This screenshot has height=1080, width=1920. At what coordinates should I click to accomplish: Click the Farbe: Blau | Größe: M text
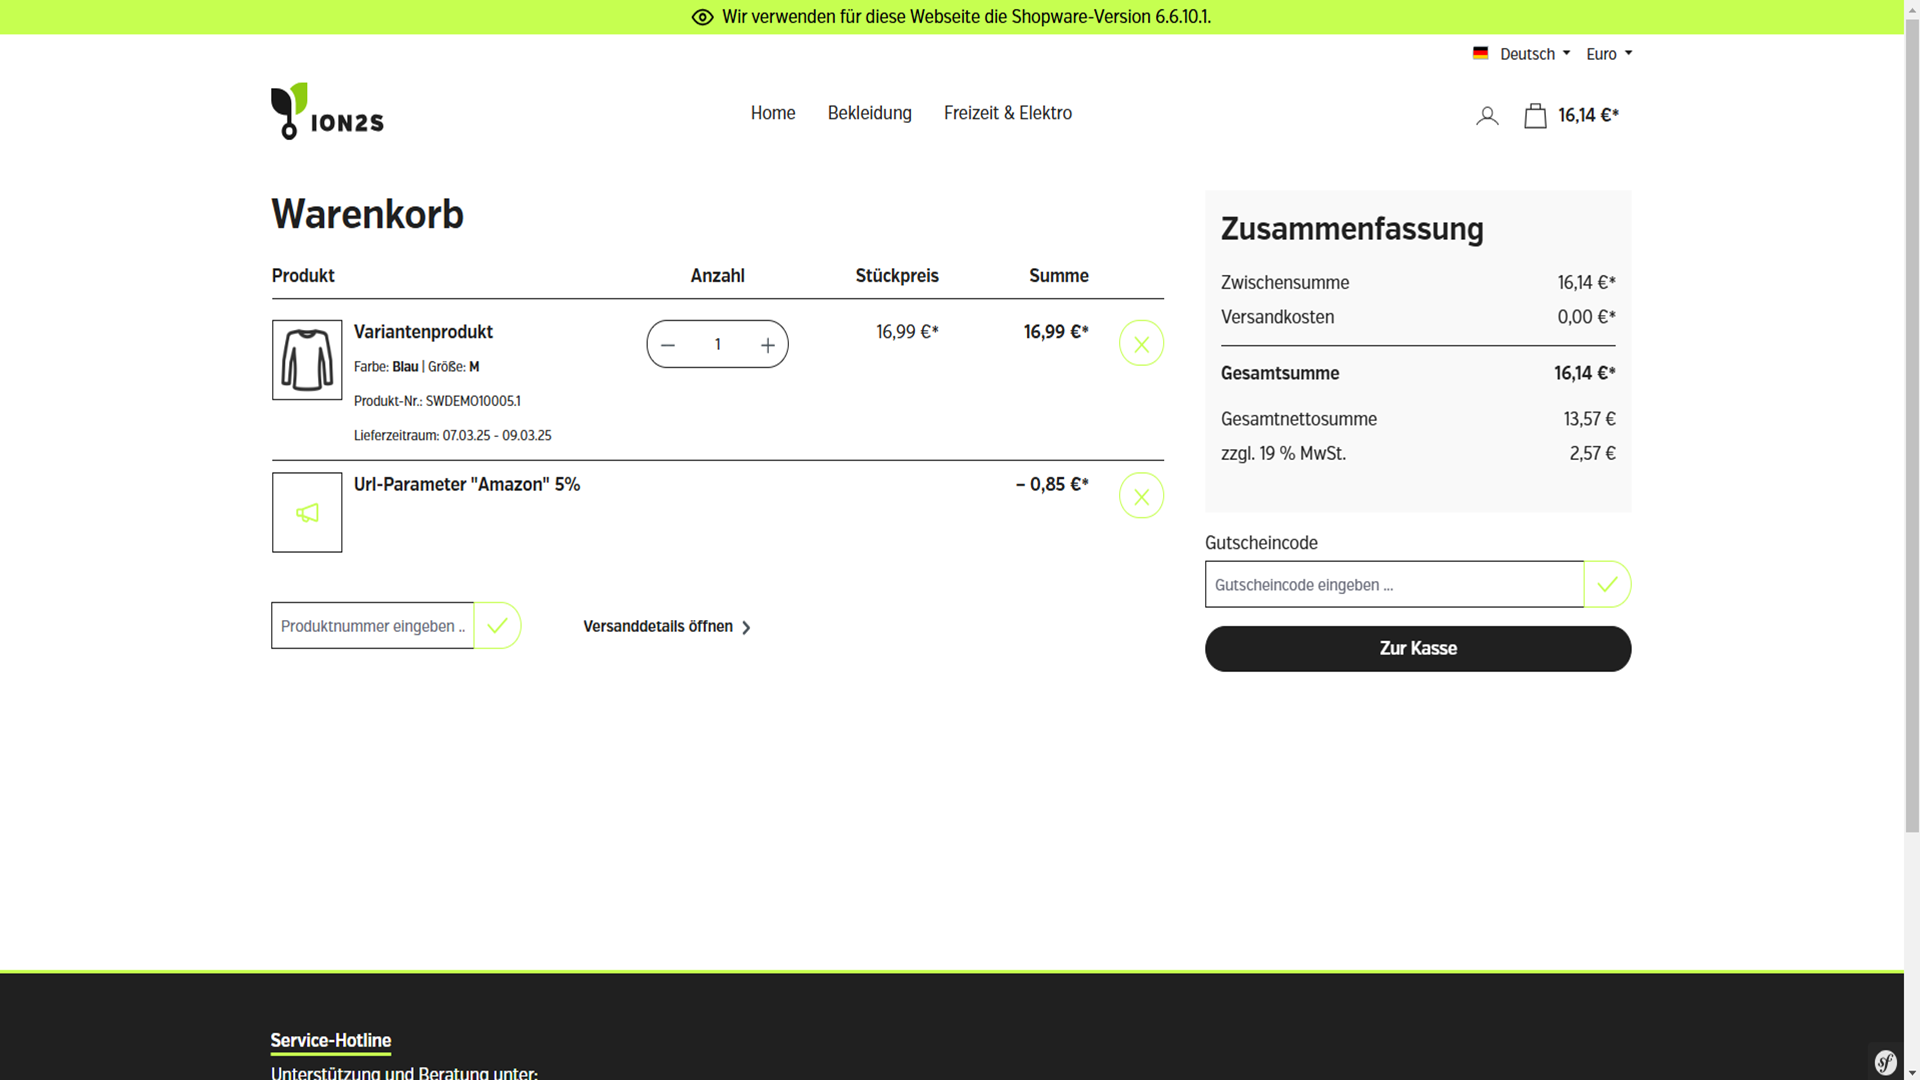[416, 367]
